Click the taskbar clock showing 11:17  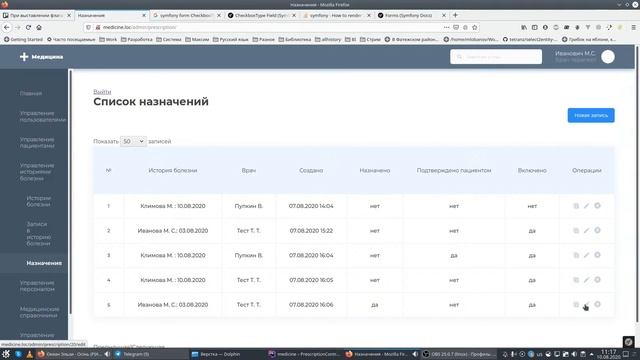[608, 354]
